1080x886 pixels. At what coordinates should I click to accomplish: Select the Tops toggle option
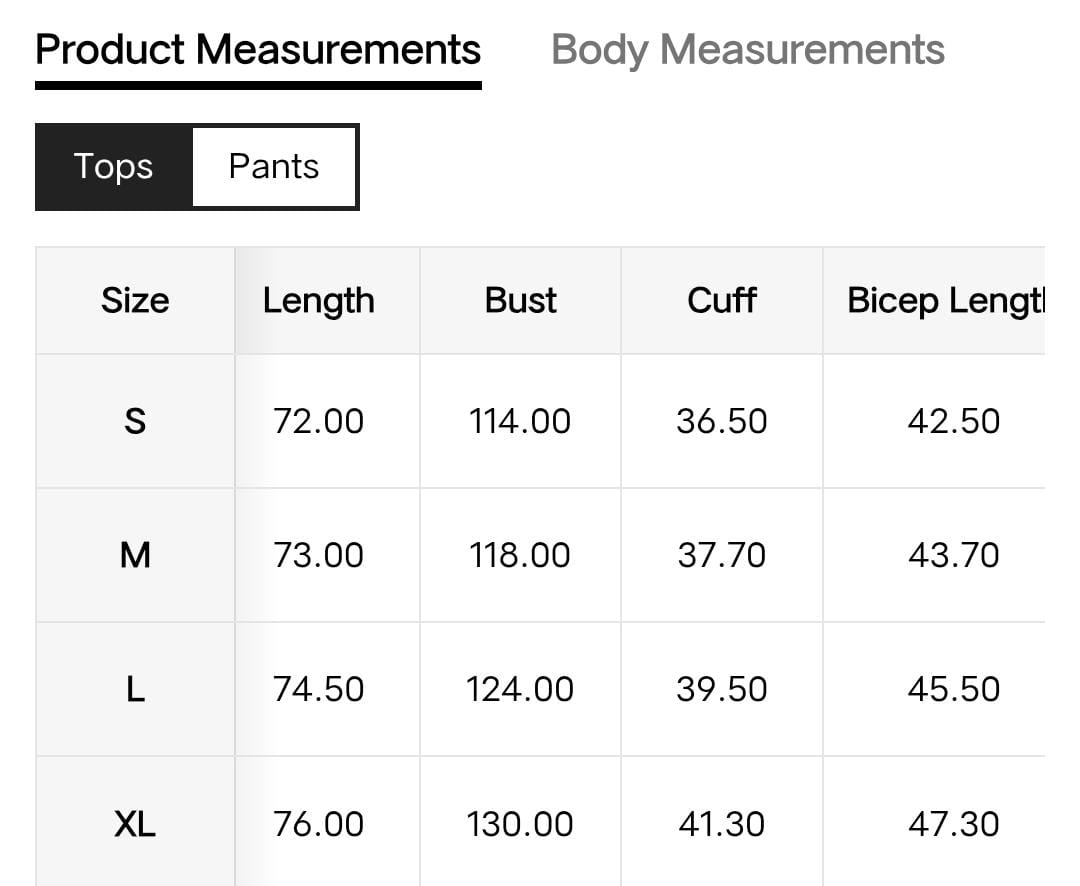click(113, 166)
